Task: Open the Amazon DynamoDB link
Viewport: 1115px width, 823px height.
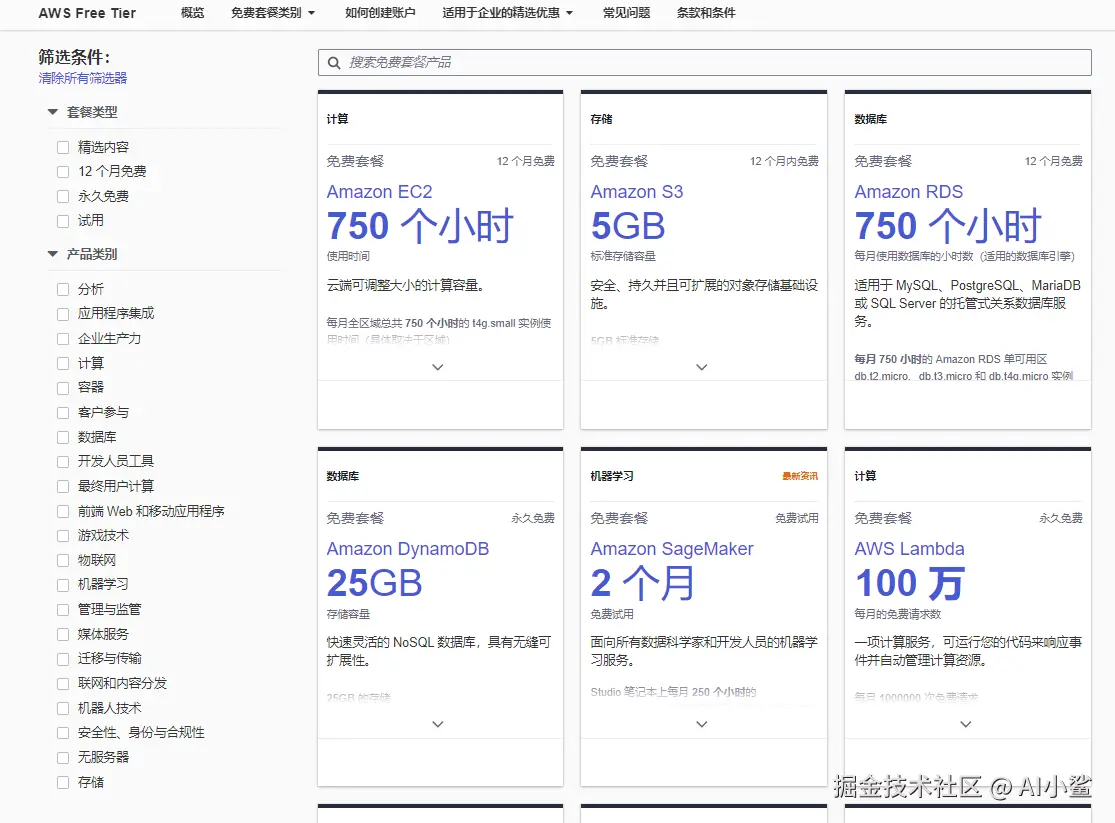Action: click(407, 549)
